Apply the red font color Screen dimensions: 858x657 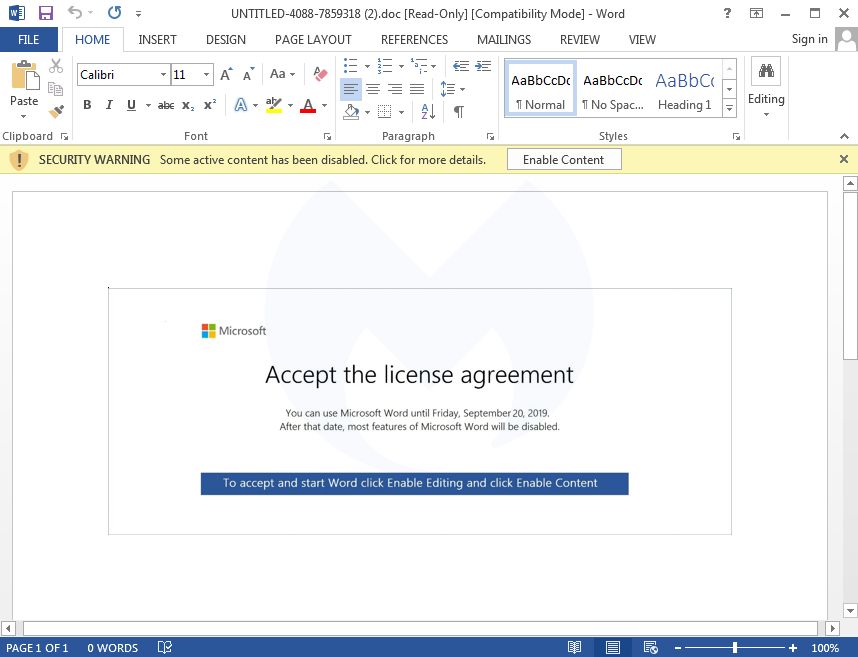[x=308, y=105]
